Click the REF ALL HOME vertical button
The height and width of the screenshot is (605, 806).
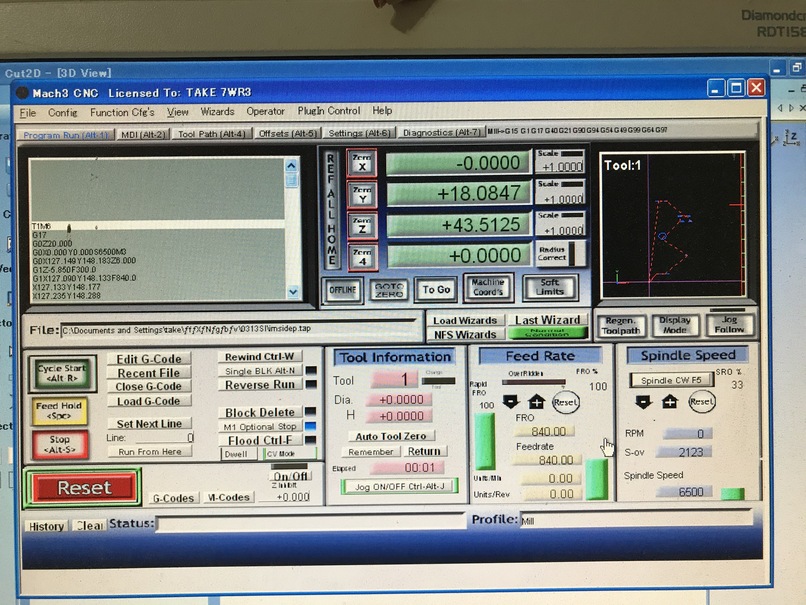click(x=331, y=209)
